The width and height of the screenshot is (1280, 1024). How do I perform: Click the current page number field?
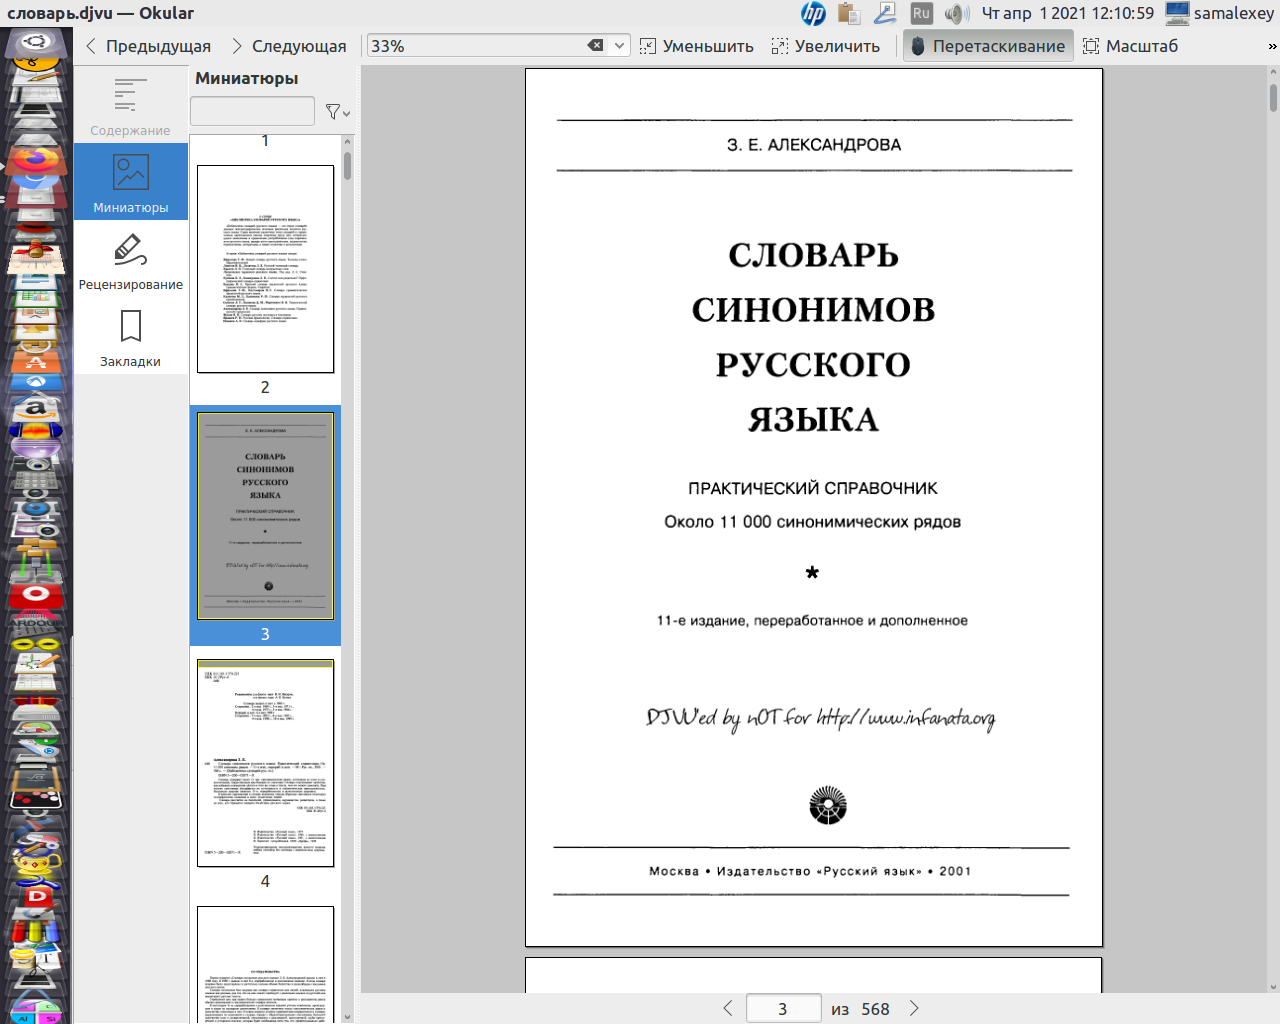click(783, 1009)
